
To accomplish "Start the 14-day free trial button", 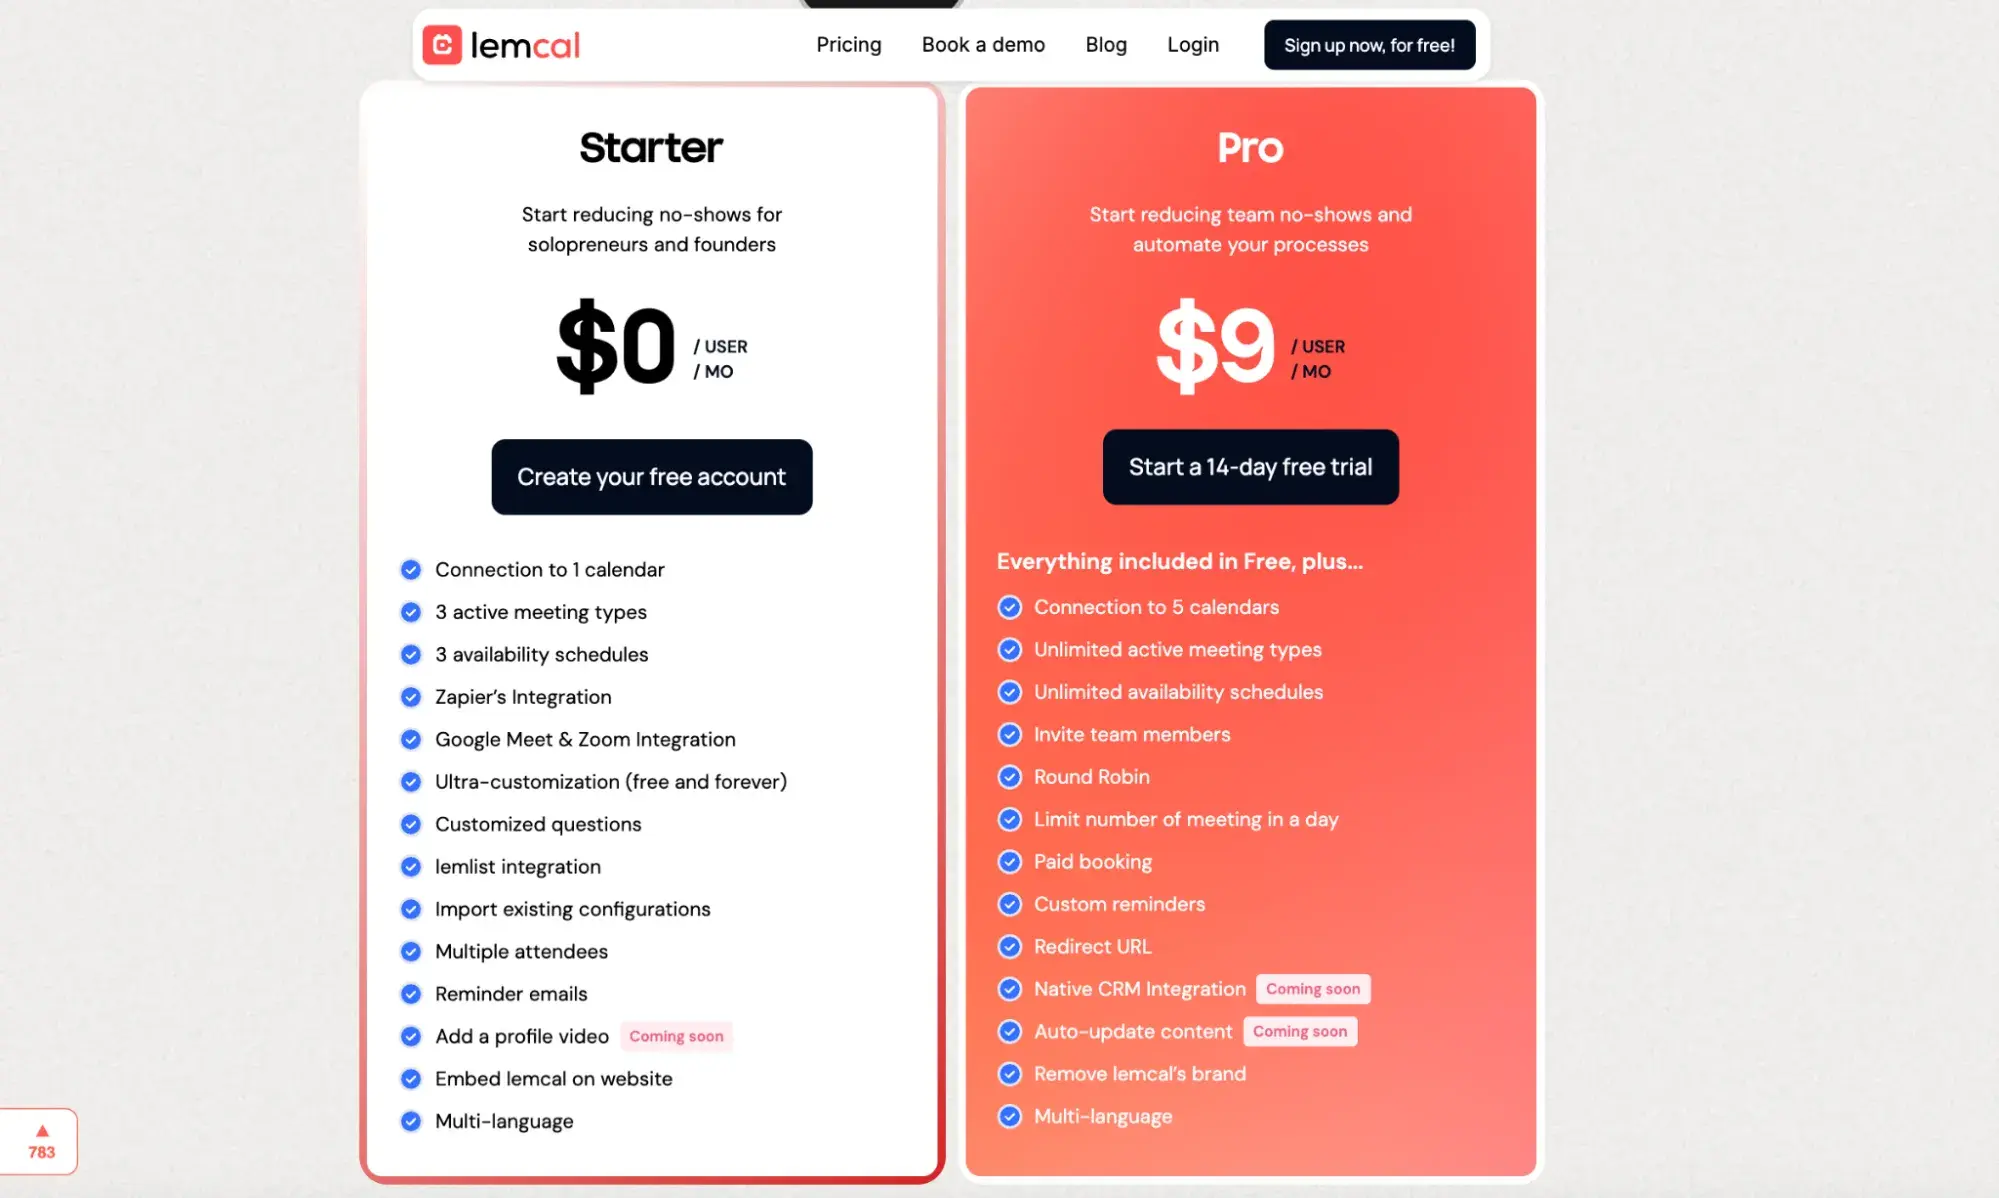I will coord(1250,468).
